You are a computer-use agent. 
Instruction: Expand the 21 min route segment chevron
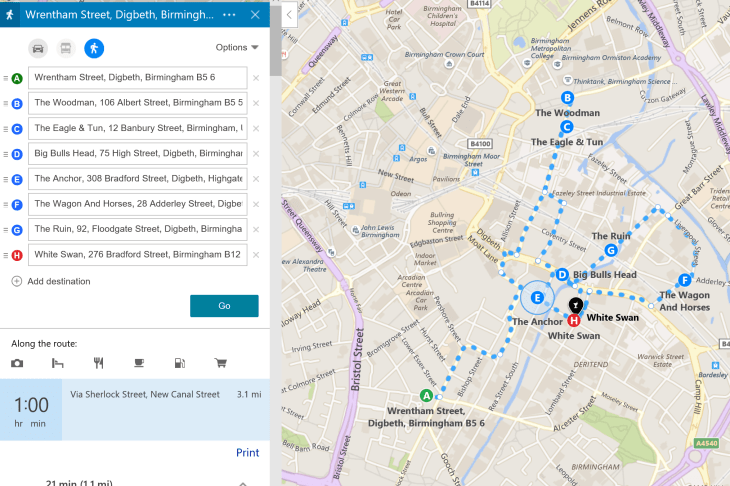(x=243, y=483)
